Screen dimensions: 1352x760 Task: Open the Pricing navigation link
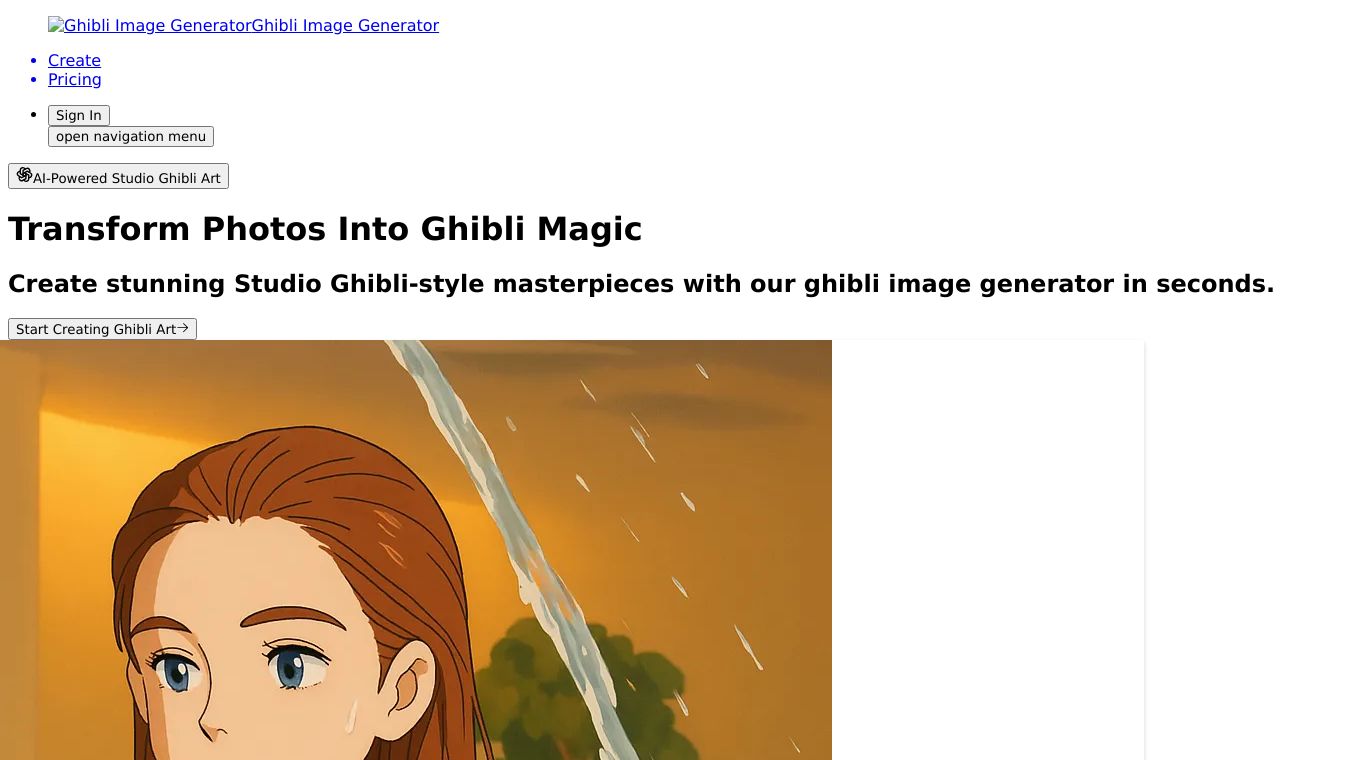(x=75, y=79)
